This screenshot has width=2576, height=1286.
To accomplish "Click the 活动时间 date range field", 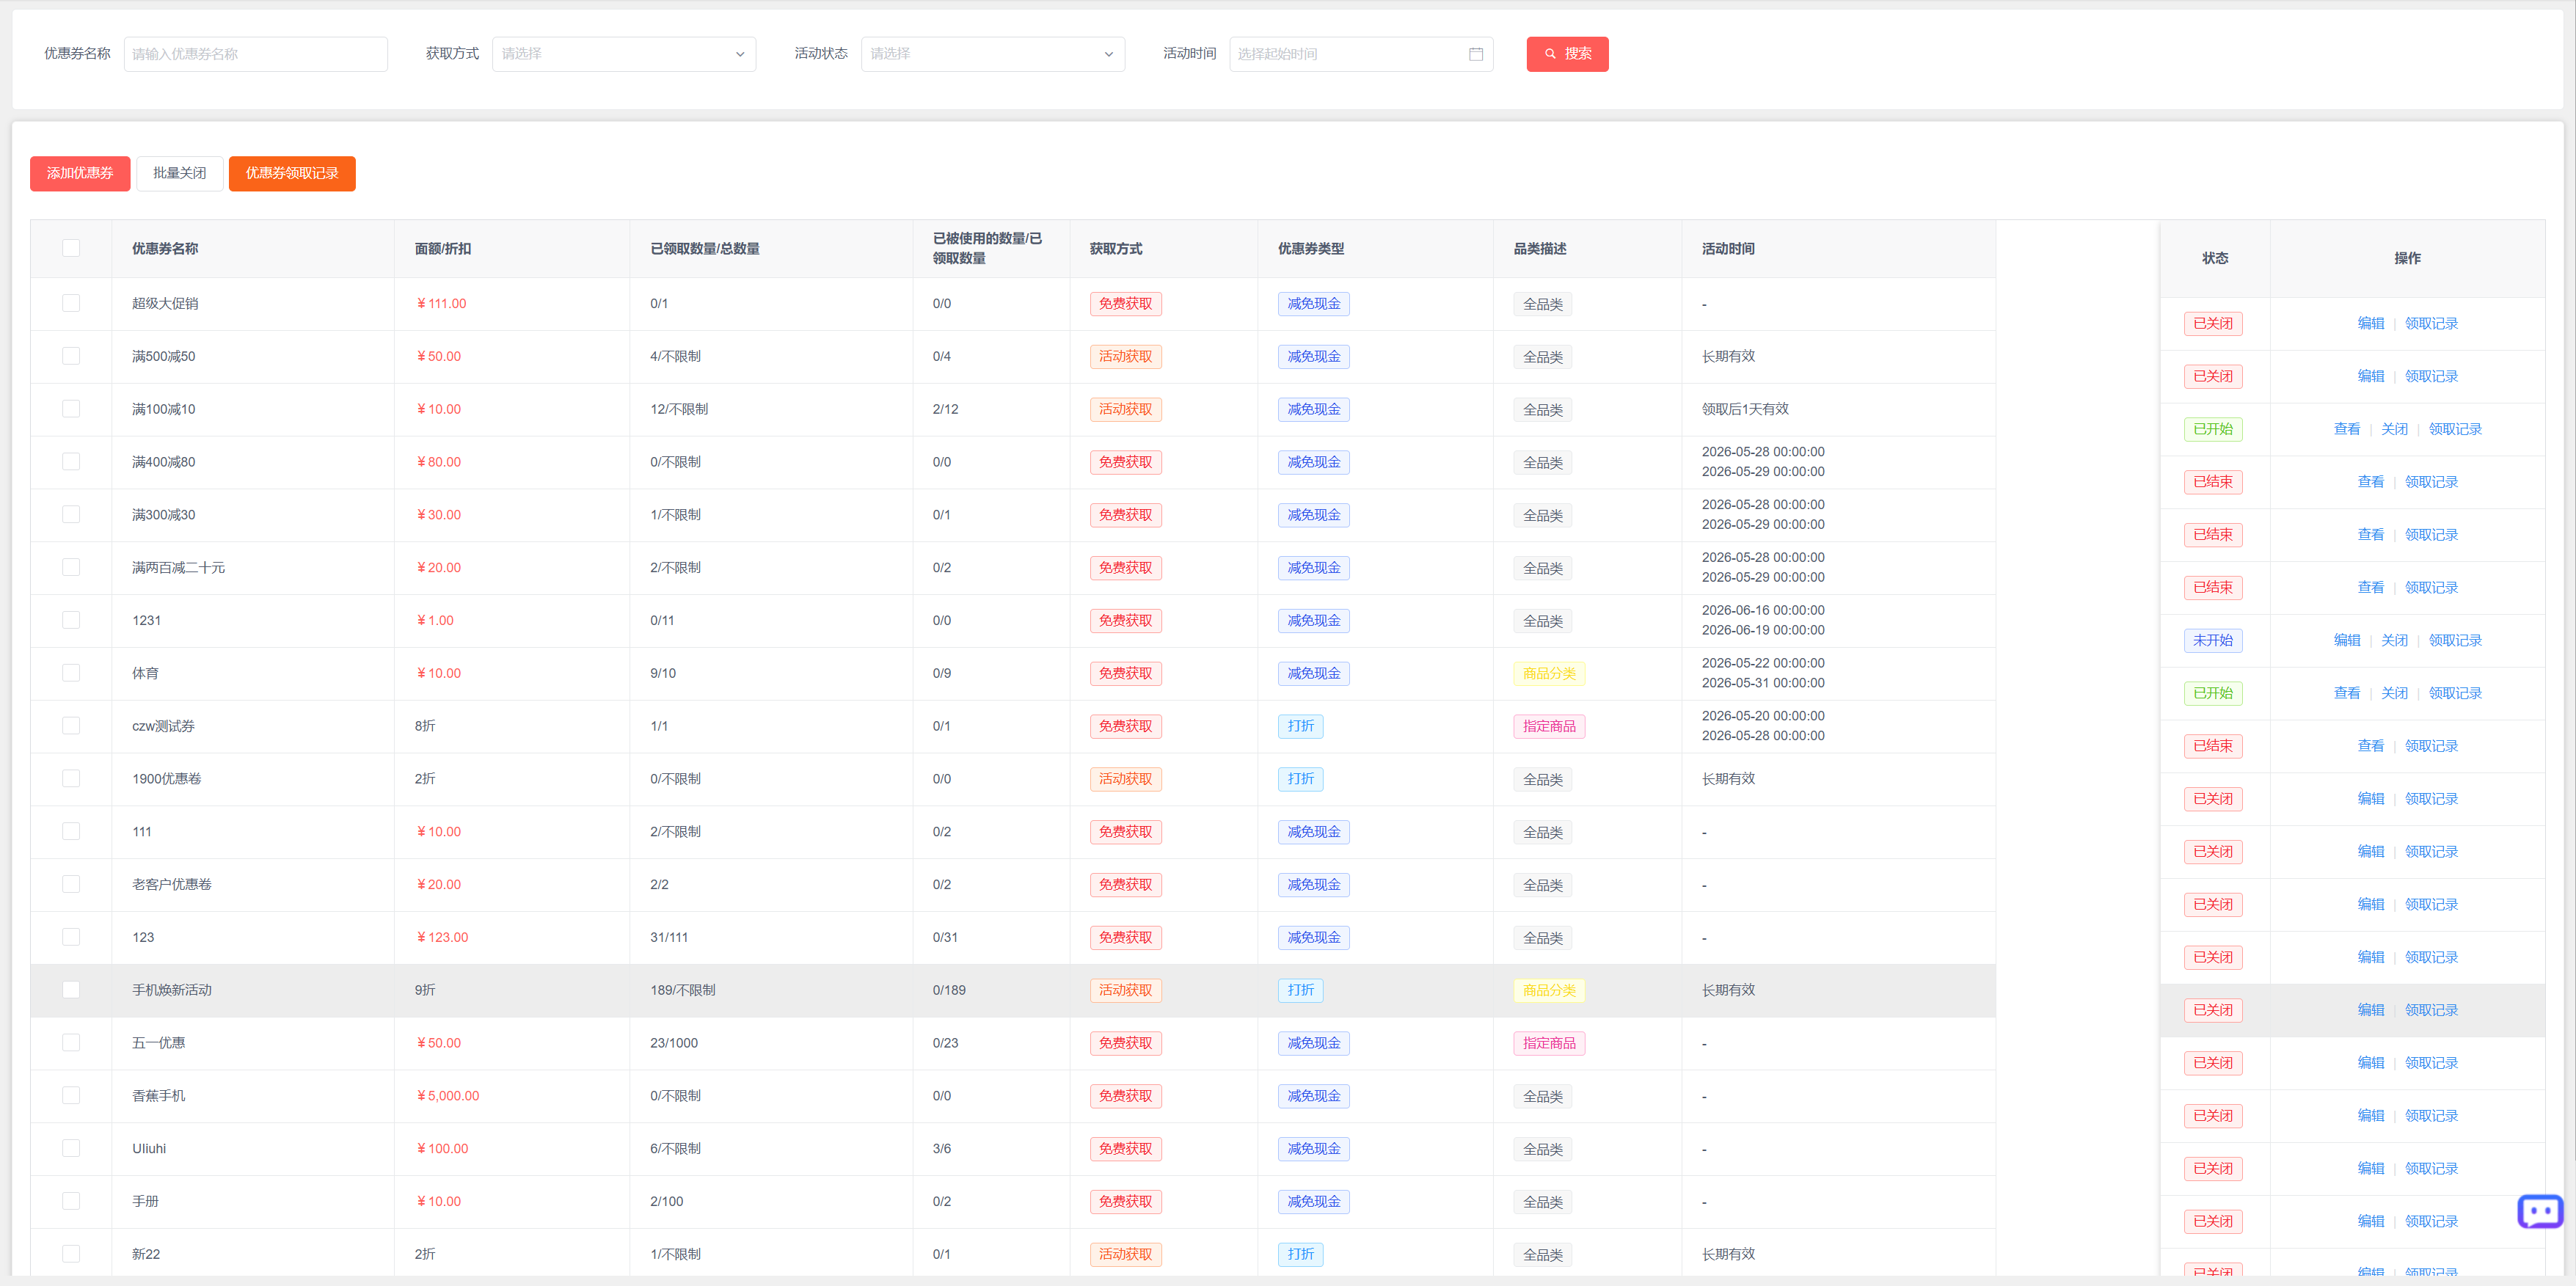I will pos(1361,54).
